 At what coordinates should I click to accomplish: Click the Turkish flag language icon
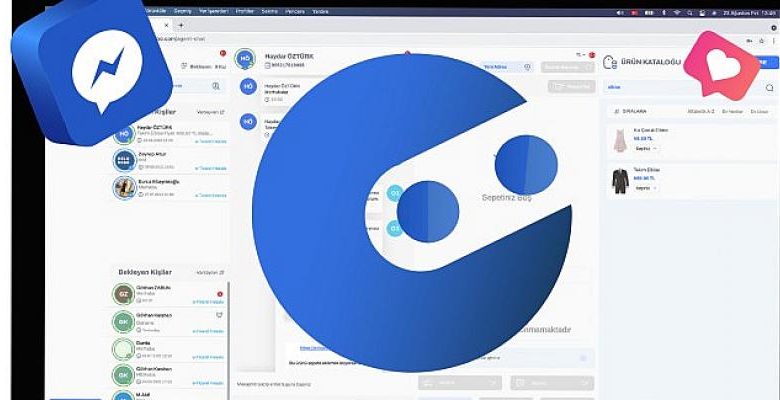pyautogui.click(x=592, y=55)
